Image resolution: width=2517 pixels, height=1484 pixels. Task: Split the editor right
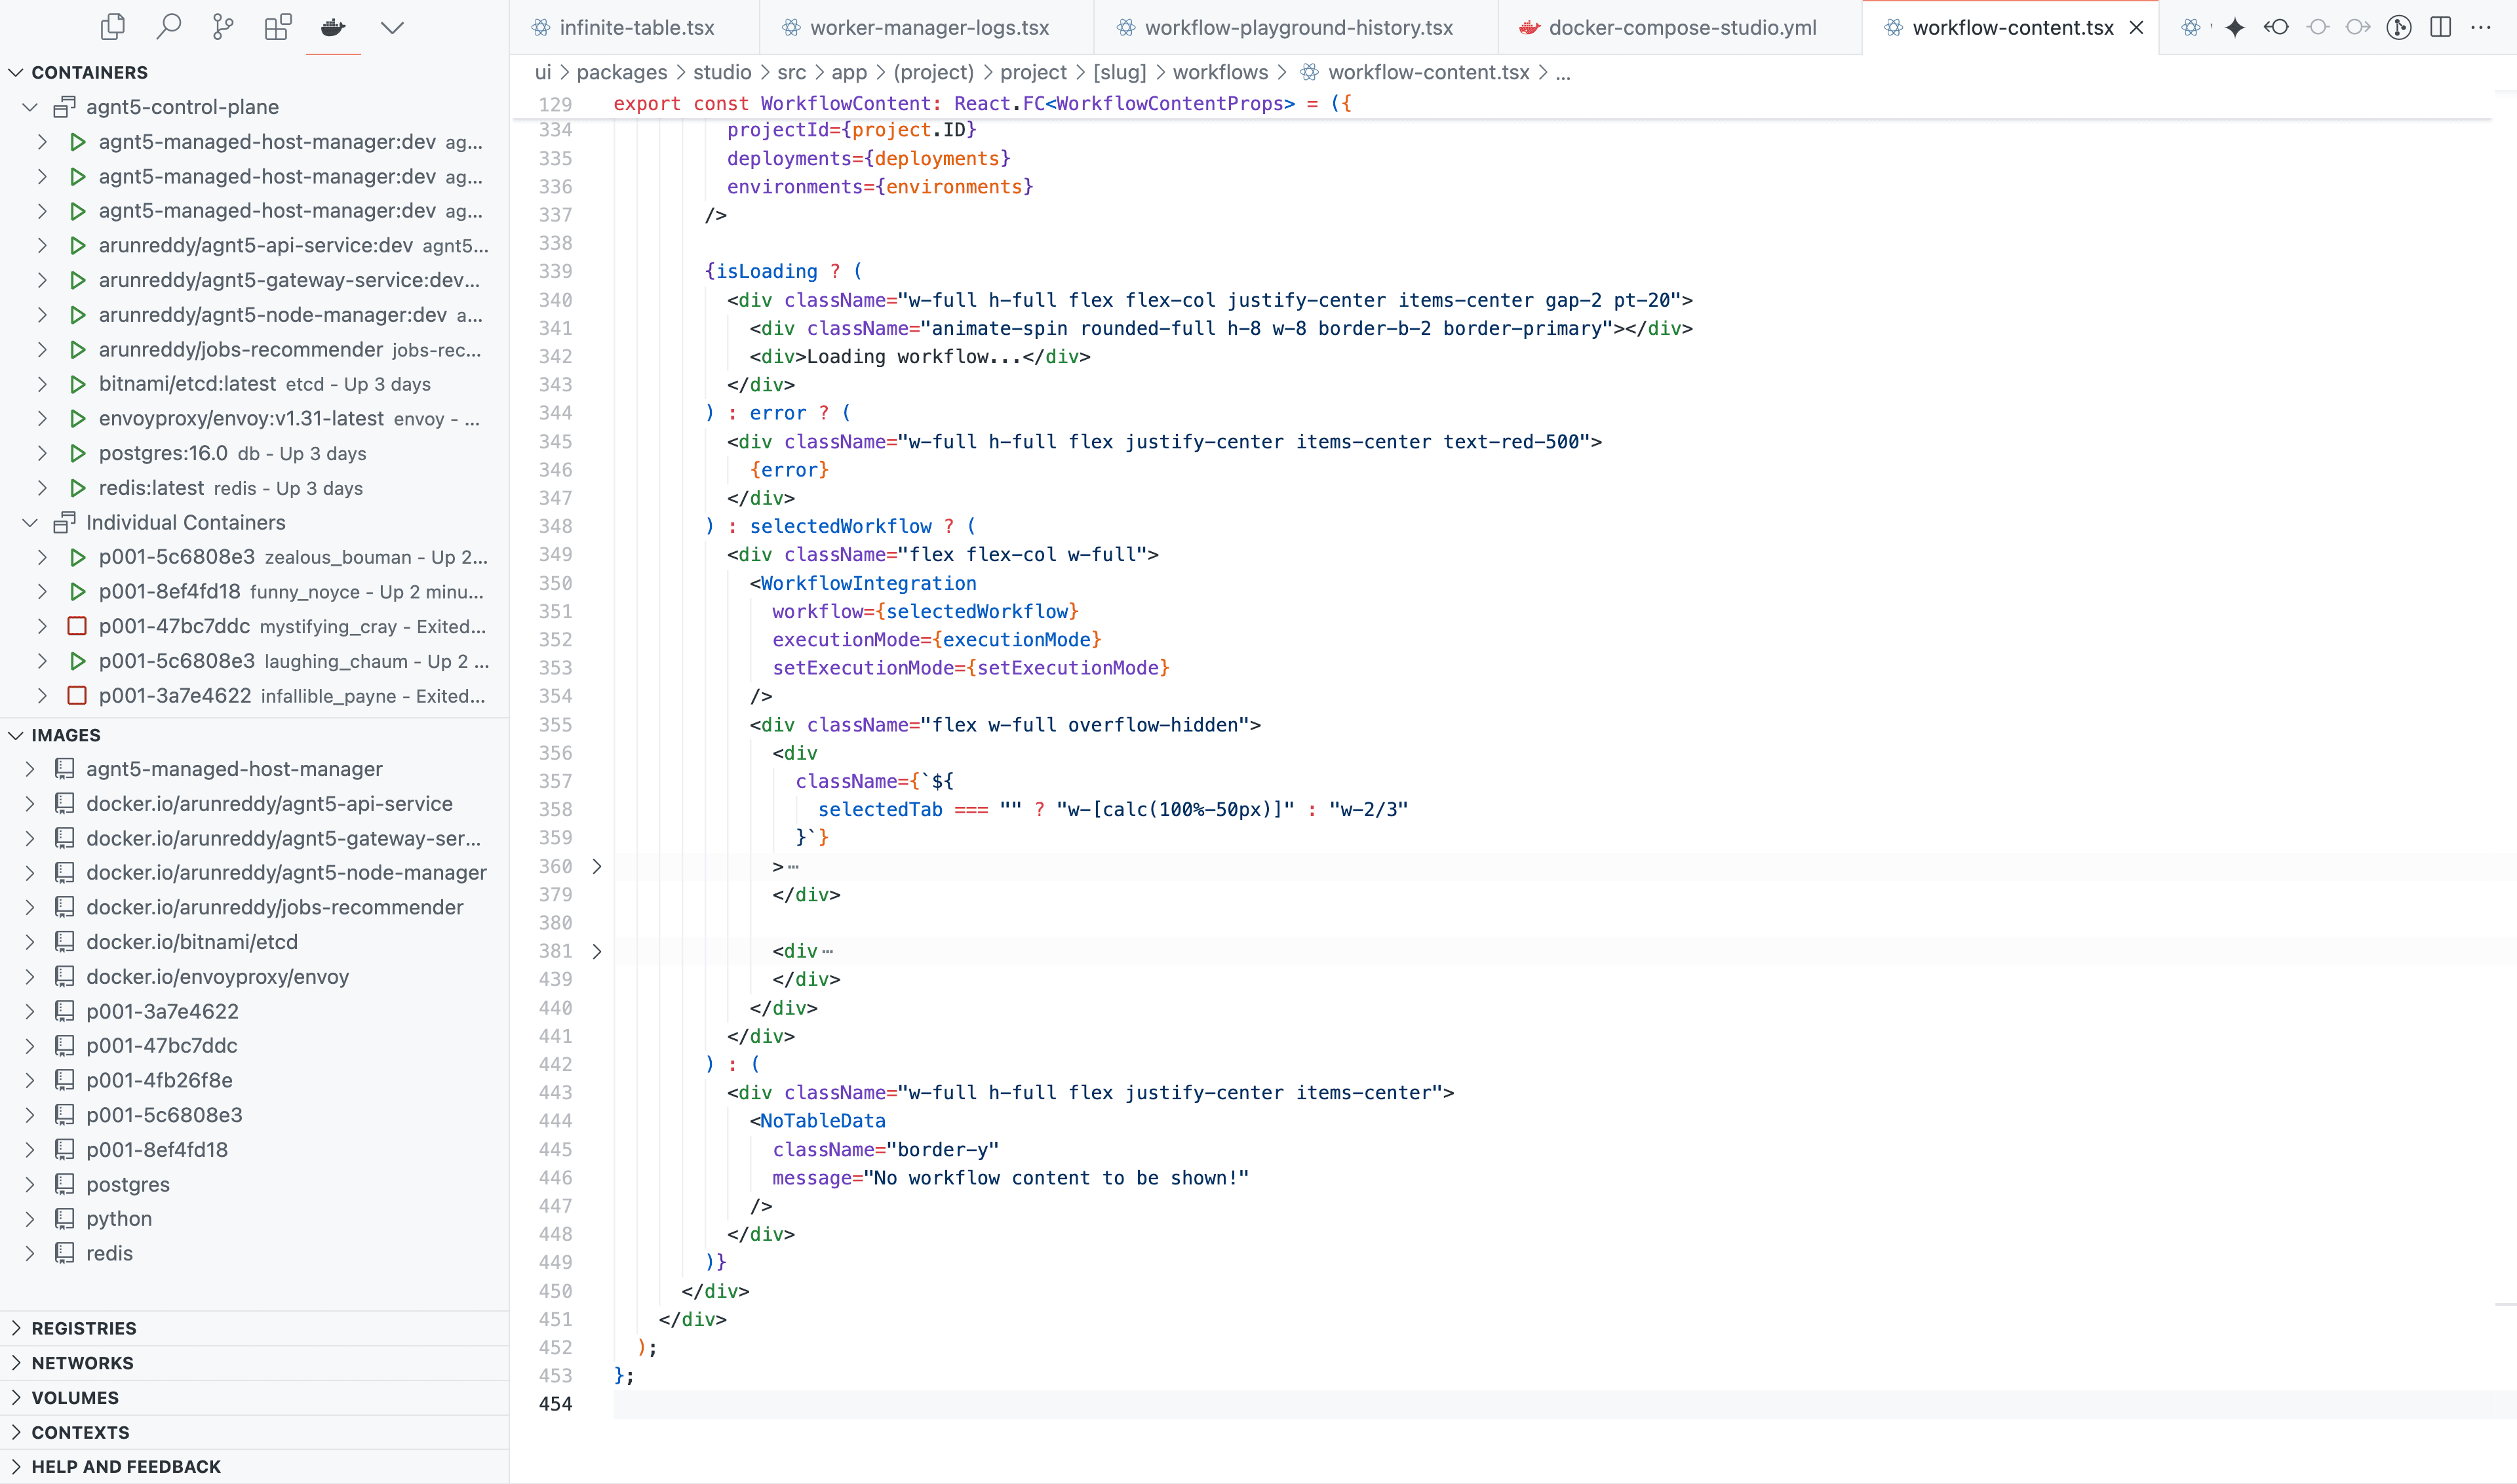pos(2441,28)
